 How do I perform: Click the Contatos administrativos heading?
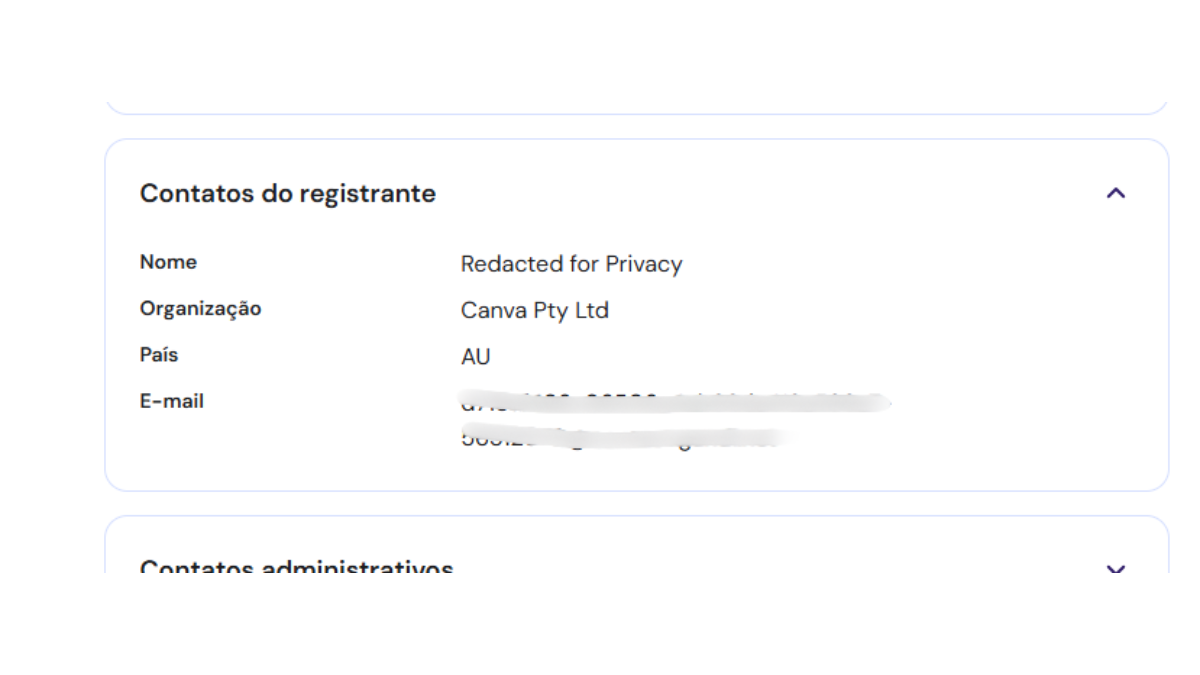tap(296, 566)
